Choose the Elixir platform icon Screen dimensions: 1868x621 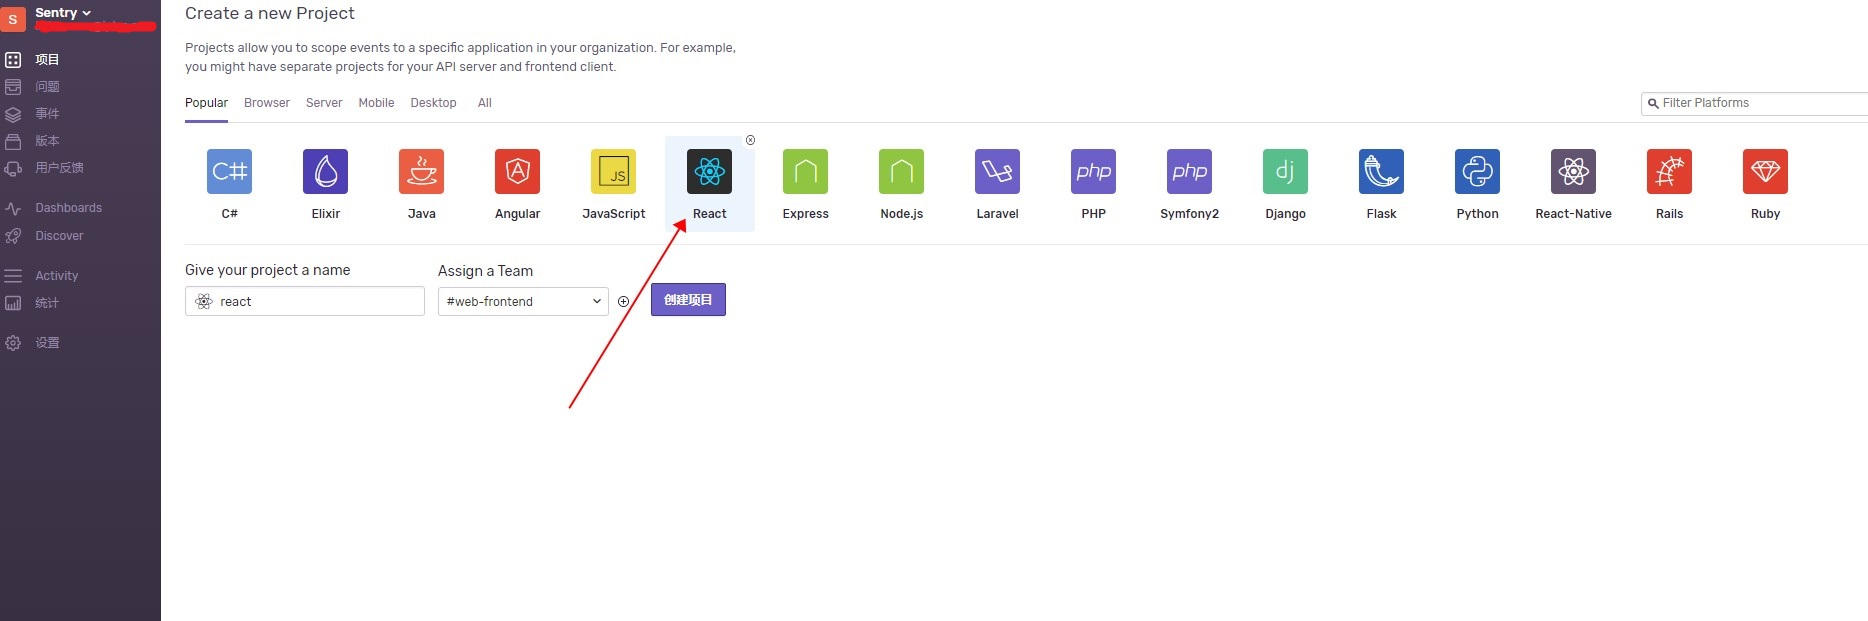(325, 171)
